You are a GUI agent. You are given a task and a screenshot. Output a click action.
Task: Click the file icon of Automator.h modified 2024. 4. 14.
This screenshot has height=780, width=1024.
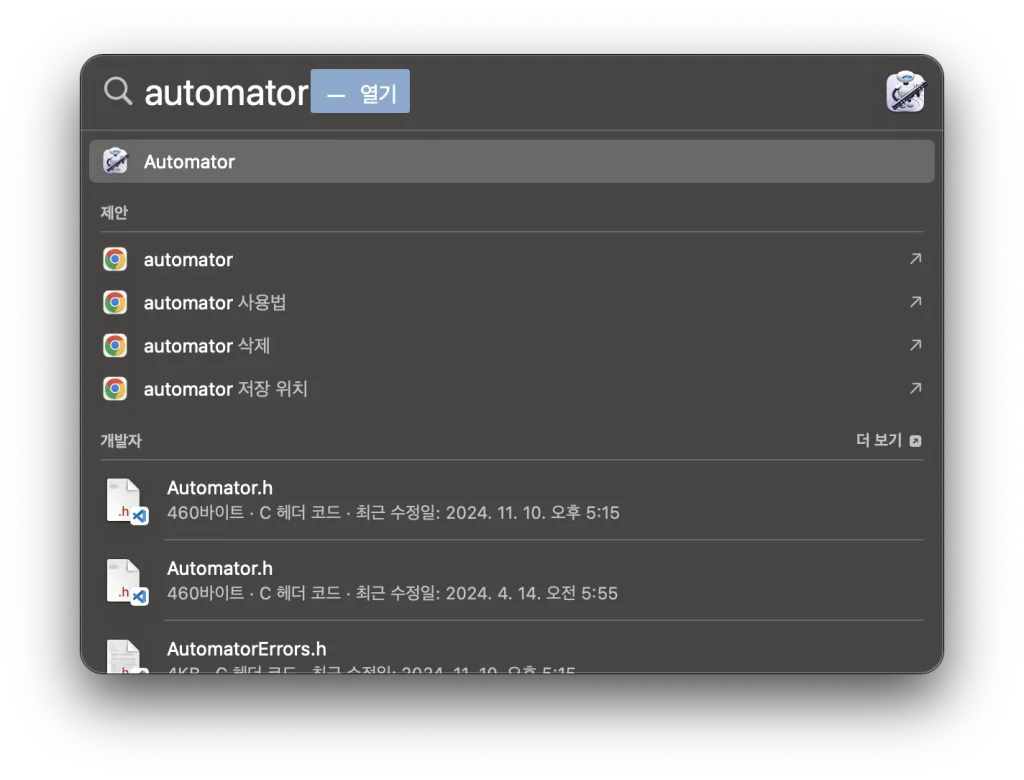(x=127, y=581)
